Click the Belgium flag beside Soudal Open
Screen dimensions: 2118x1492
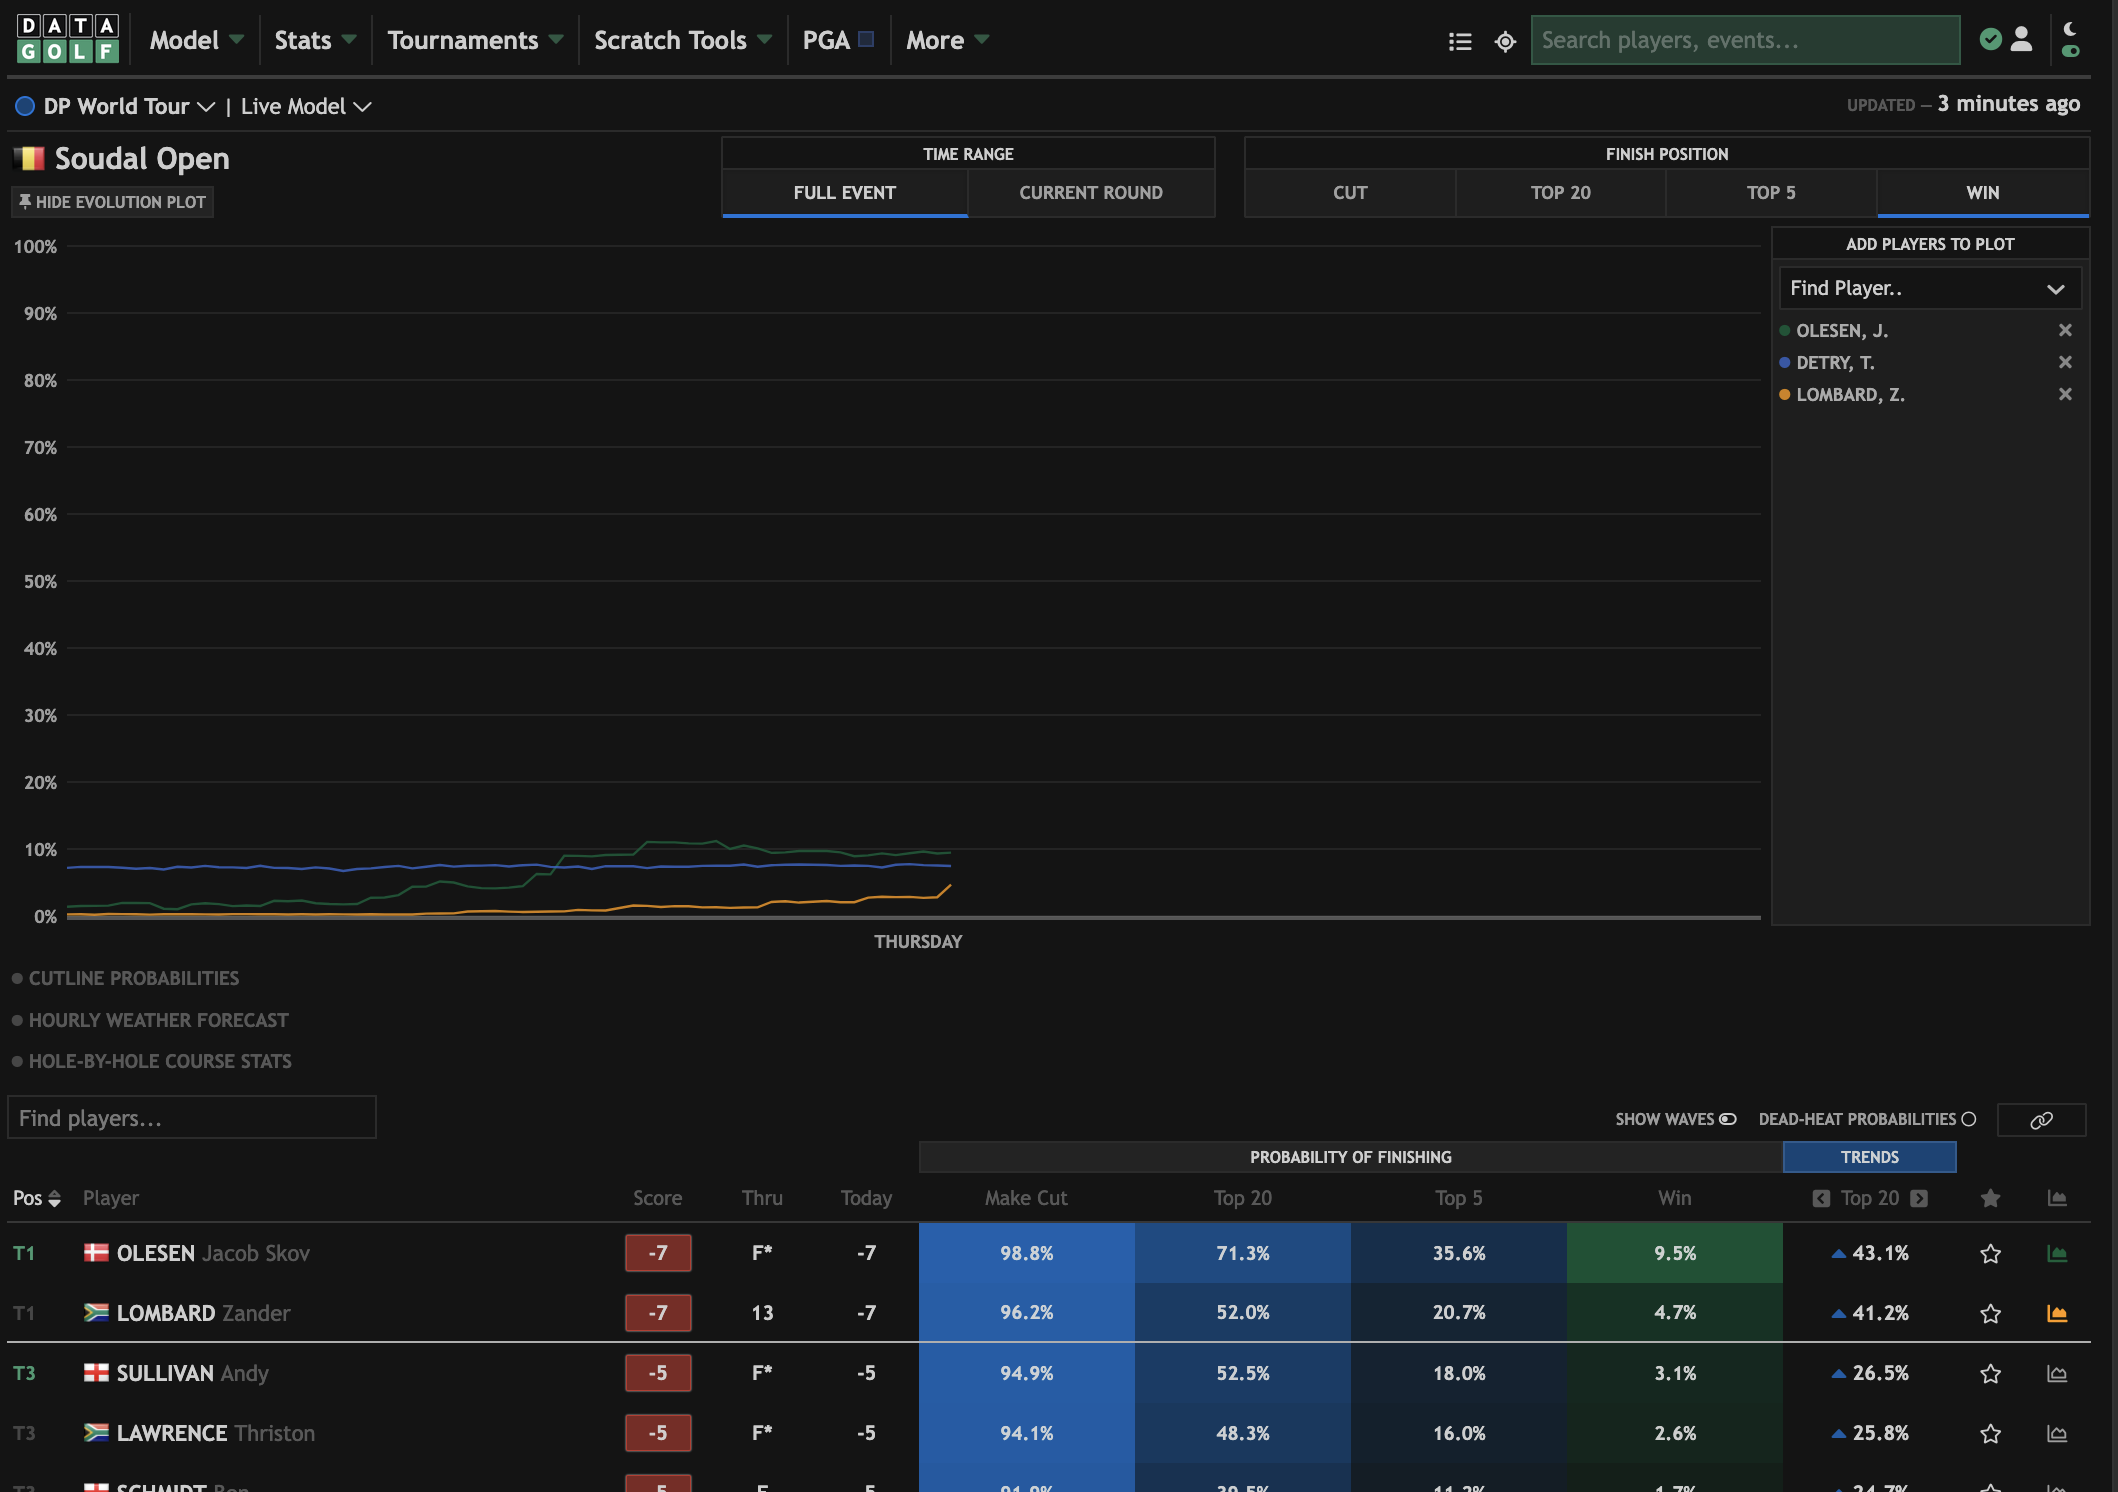[30, 158]
